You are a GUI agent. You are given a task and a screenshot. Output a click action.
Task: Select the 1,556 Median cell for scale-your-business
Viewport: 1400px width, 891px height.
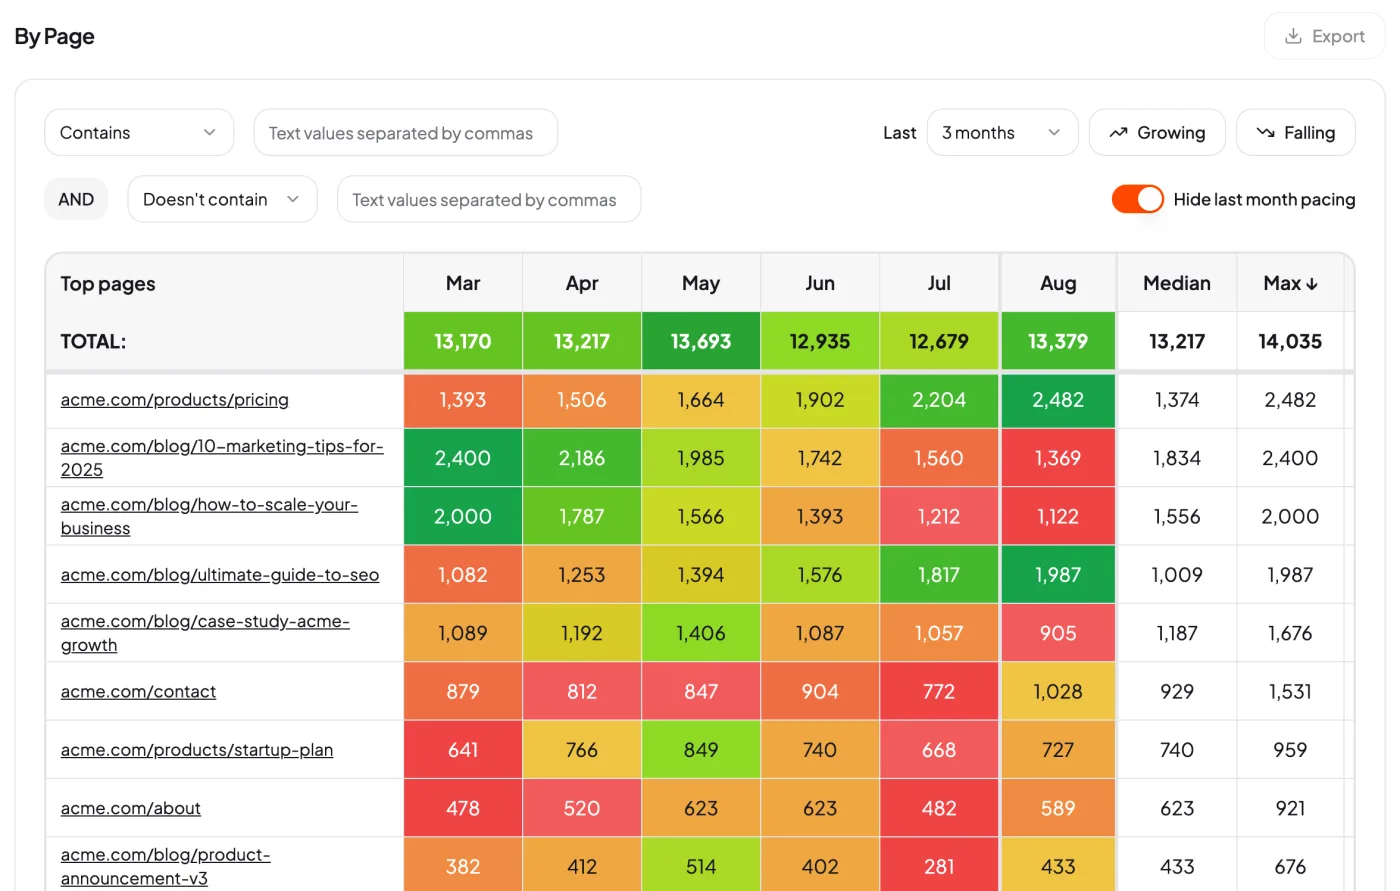pyautogui.click(x=1177, y=516)
